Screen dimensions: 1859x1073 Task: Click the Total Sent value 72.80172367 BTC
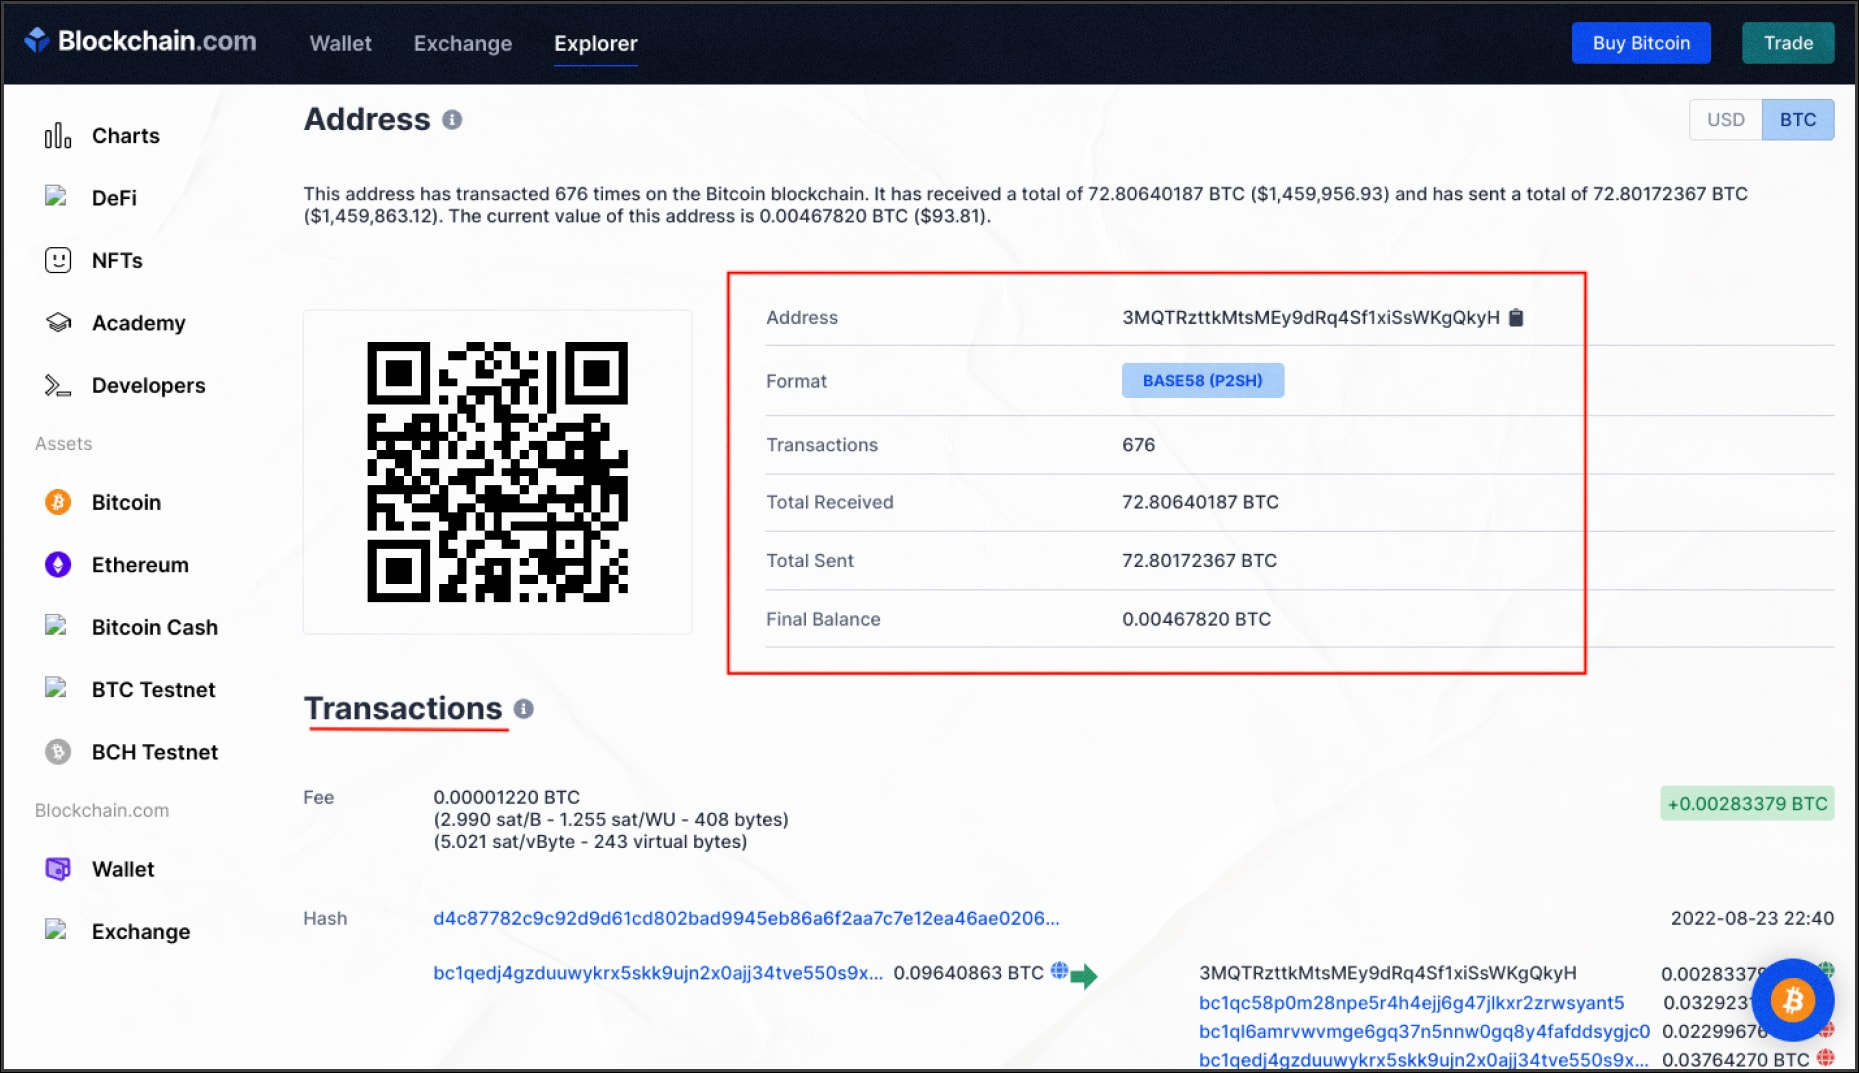1199,560
